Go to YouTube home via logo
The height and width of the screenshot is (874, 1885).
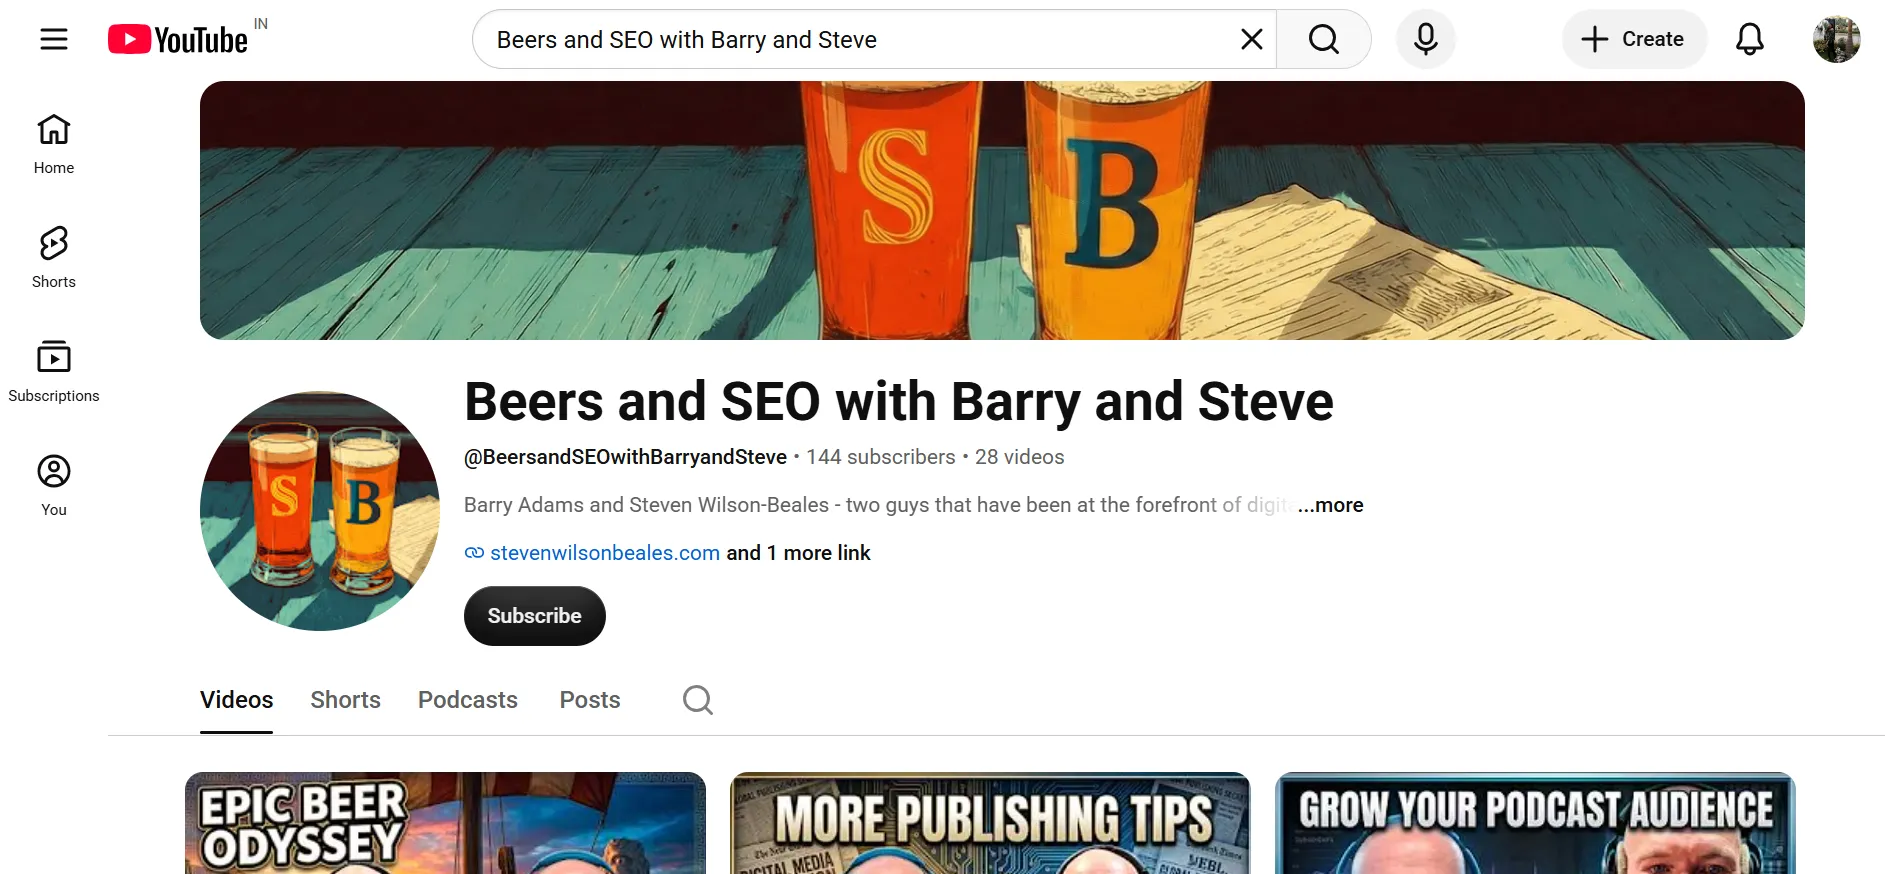click(x=178, y=39)
